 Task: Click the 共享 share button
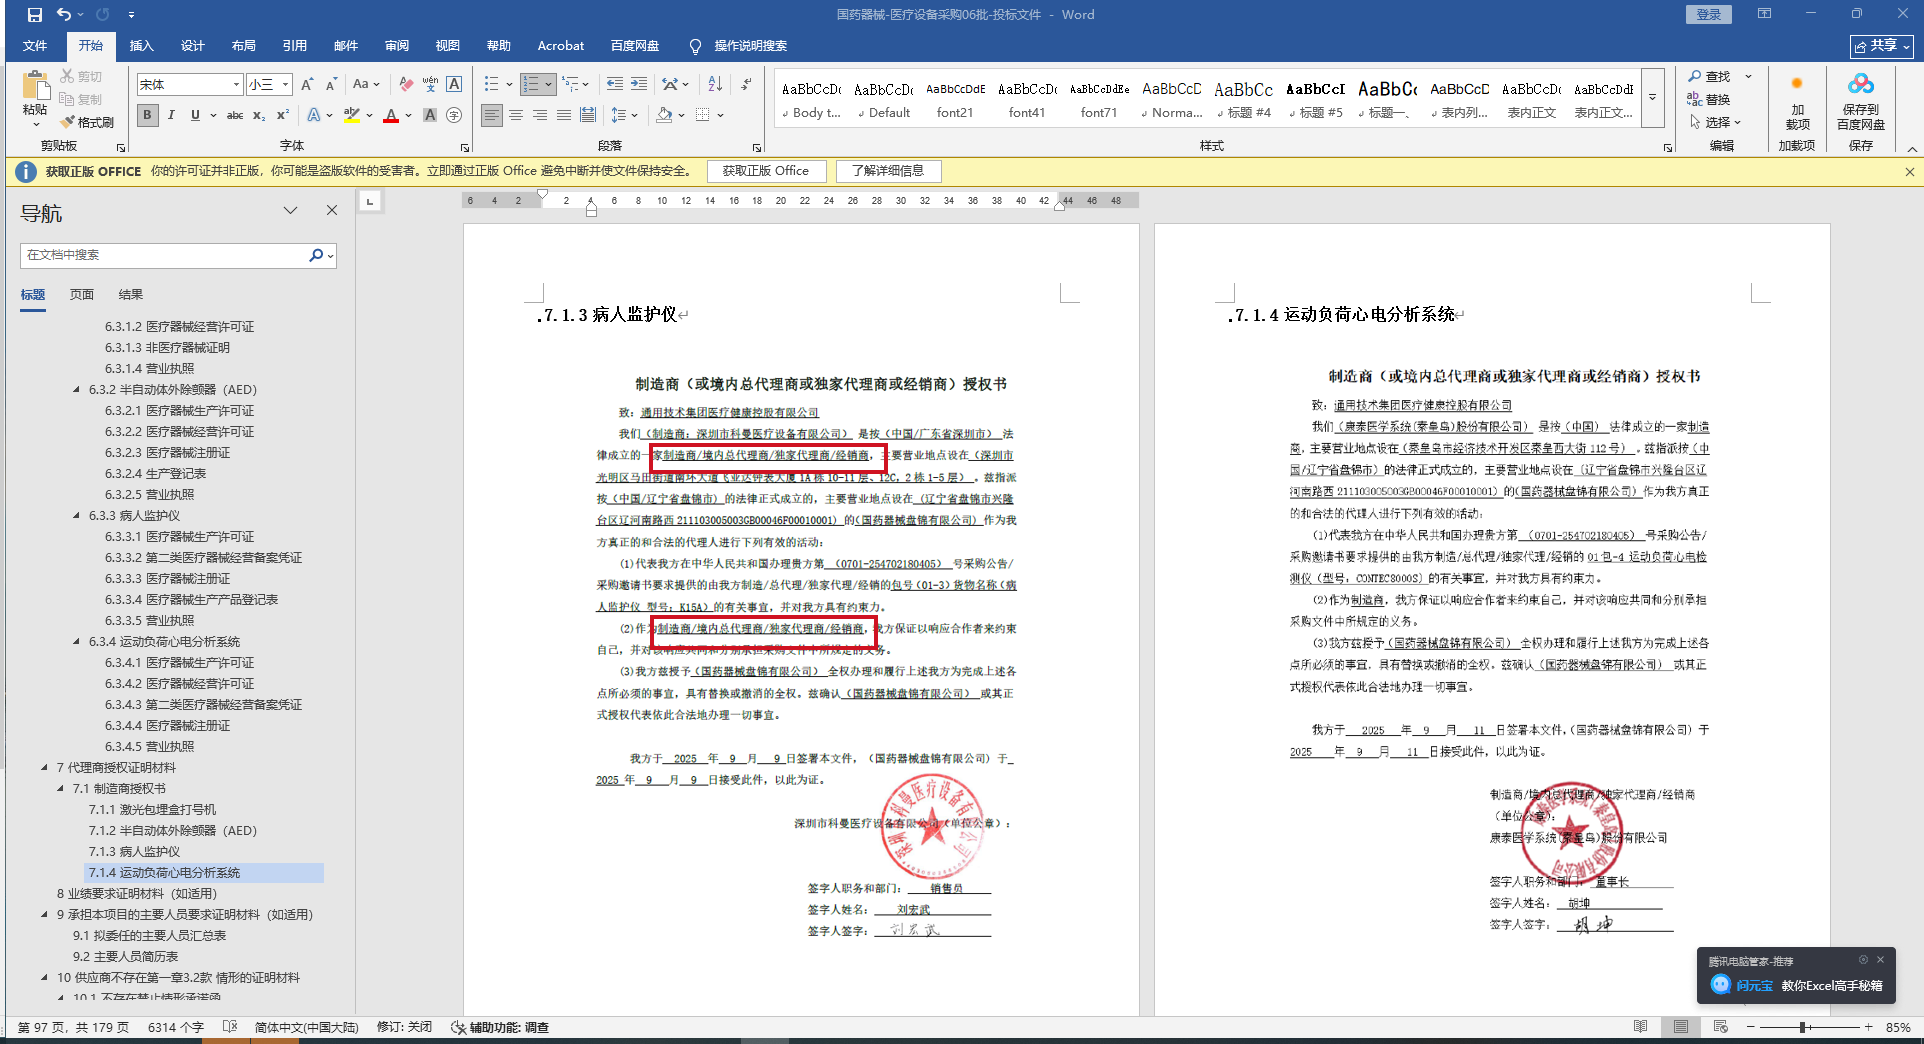(x=1881, y=46)
